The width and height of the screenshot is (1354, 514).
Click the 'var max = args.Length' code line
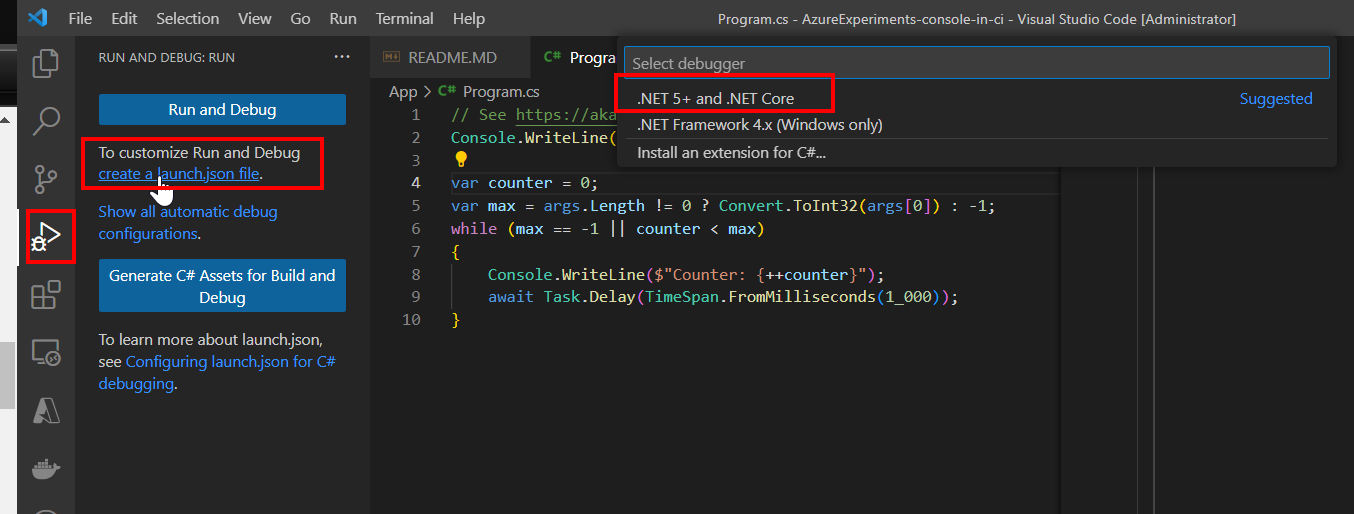coord(723,206)
